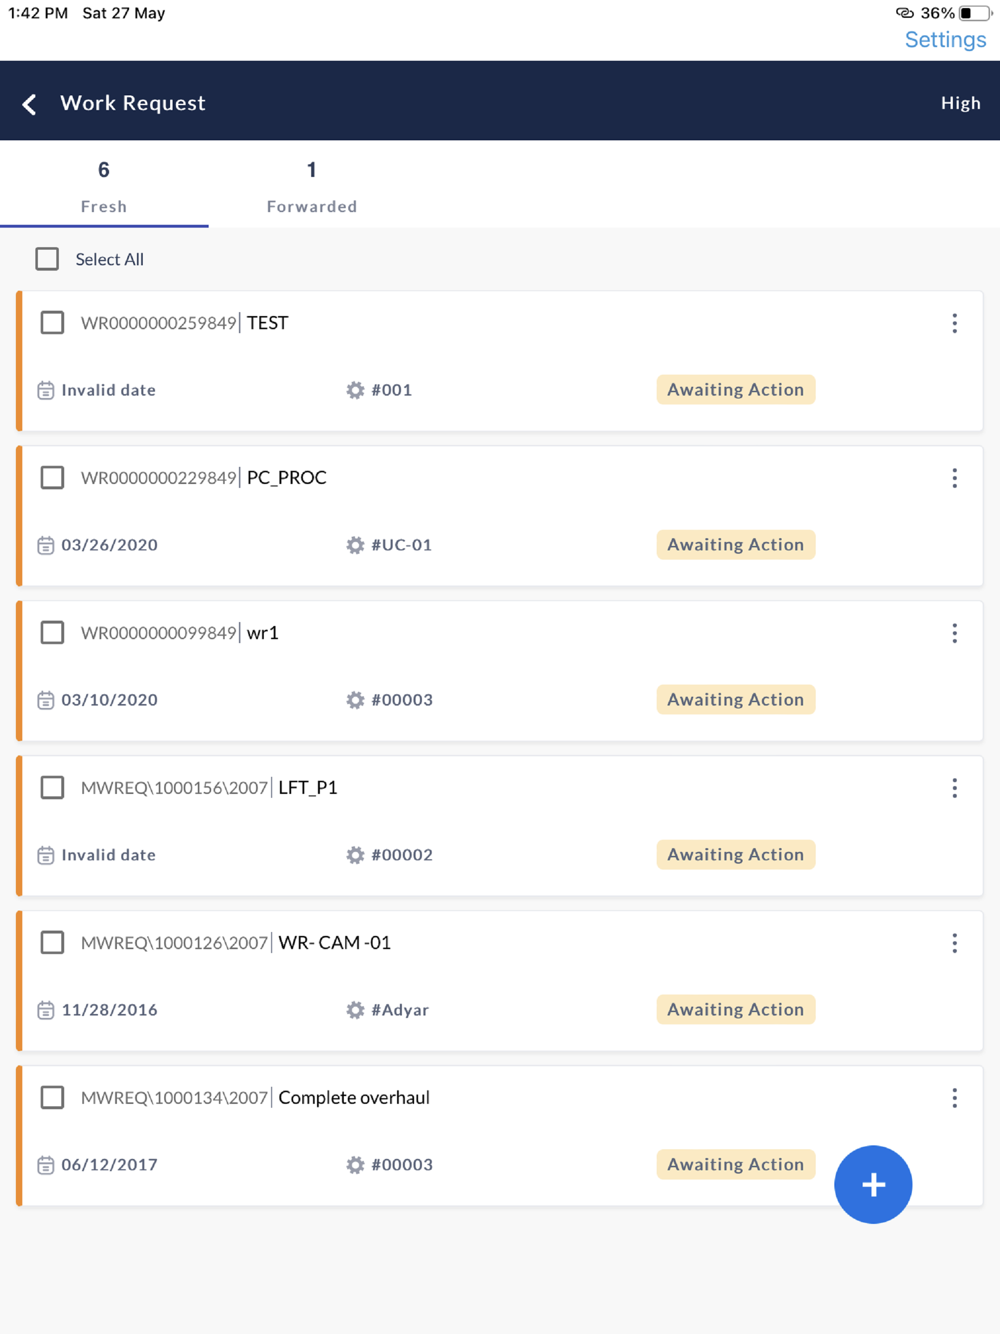1000x1334 pixels.
Task: Open the High priority filter
Action: tap(960, 103)
